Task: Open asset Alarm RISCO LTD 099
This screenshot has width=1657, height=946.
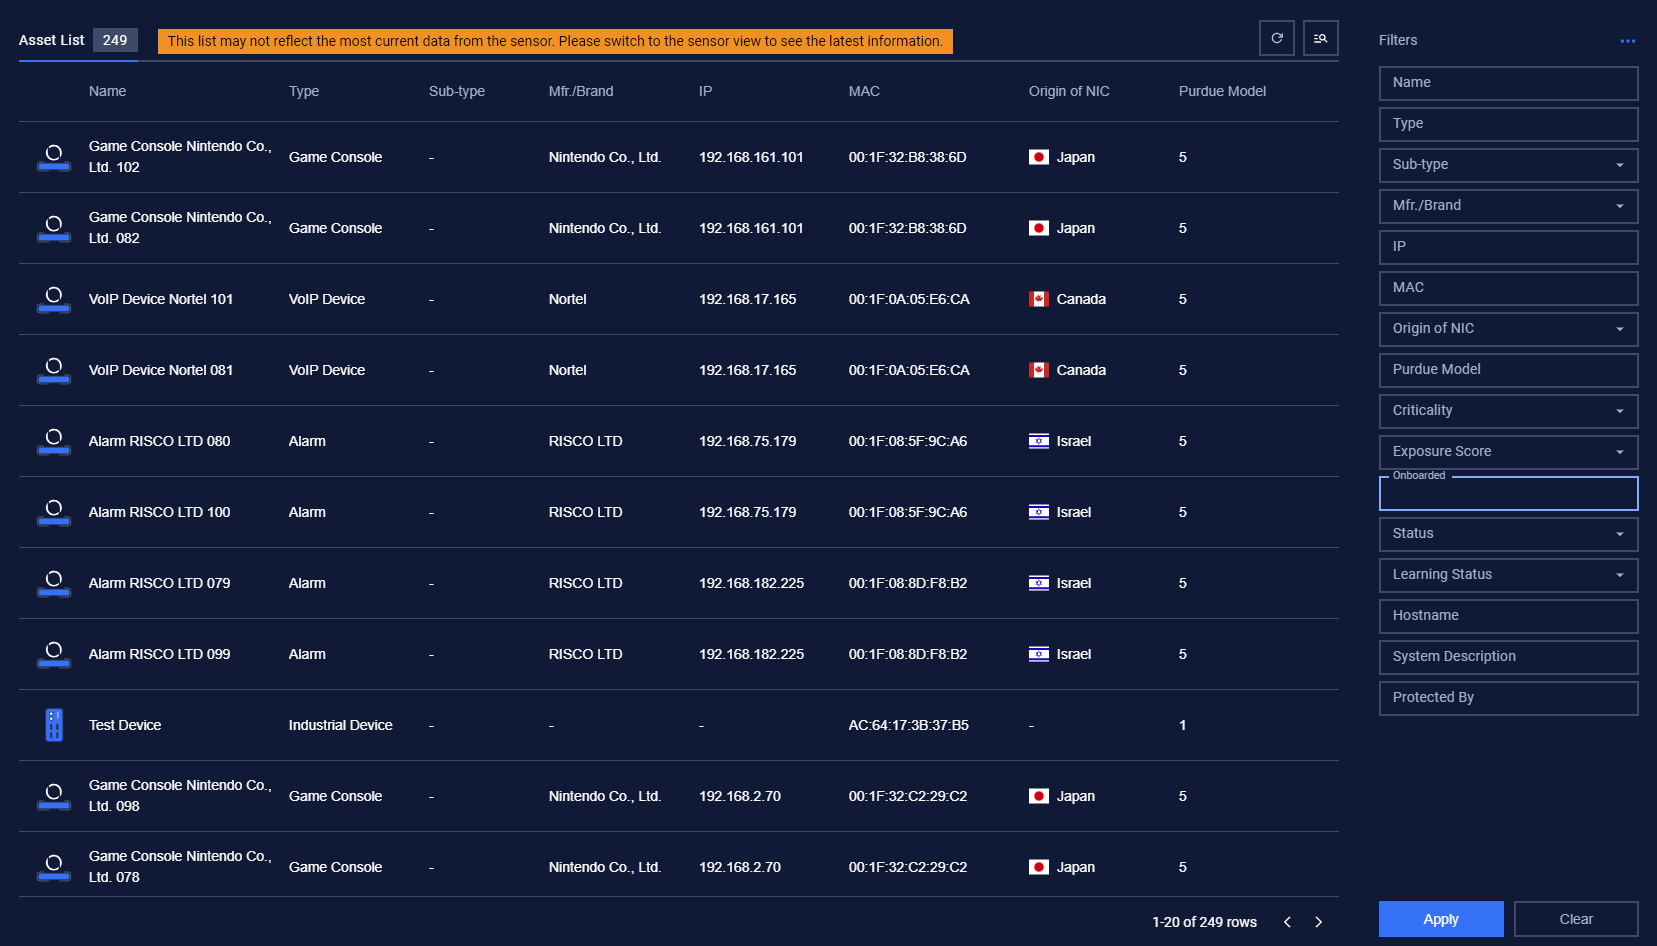Action: pyautogui.click(x=160, y=654)
